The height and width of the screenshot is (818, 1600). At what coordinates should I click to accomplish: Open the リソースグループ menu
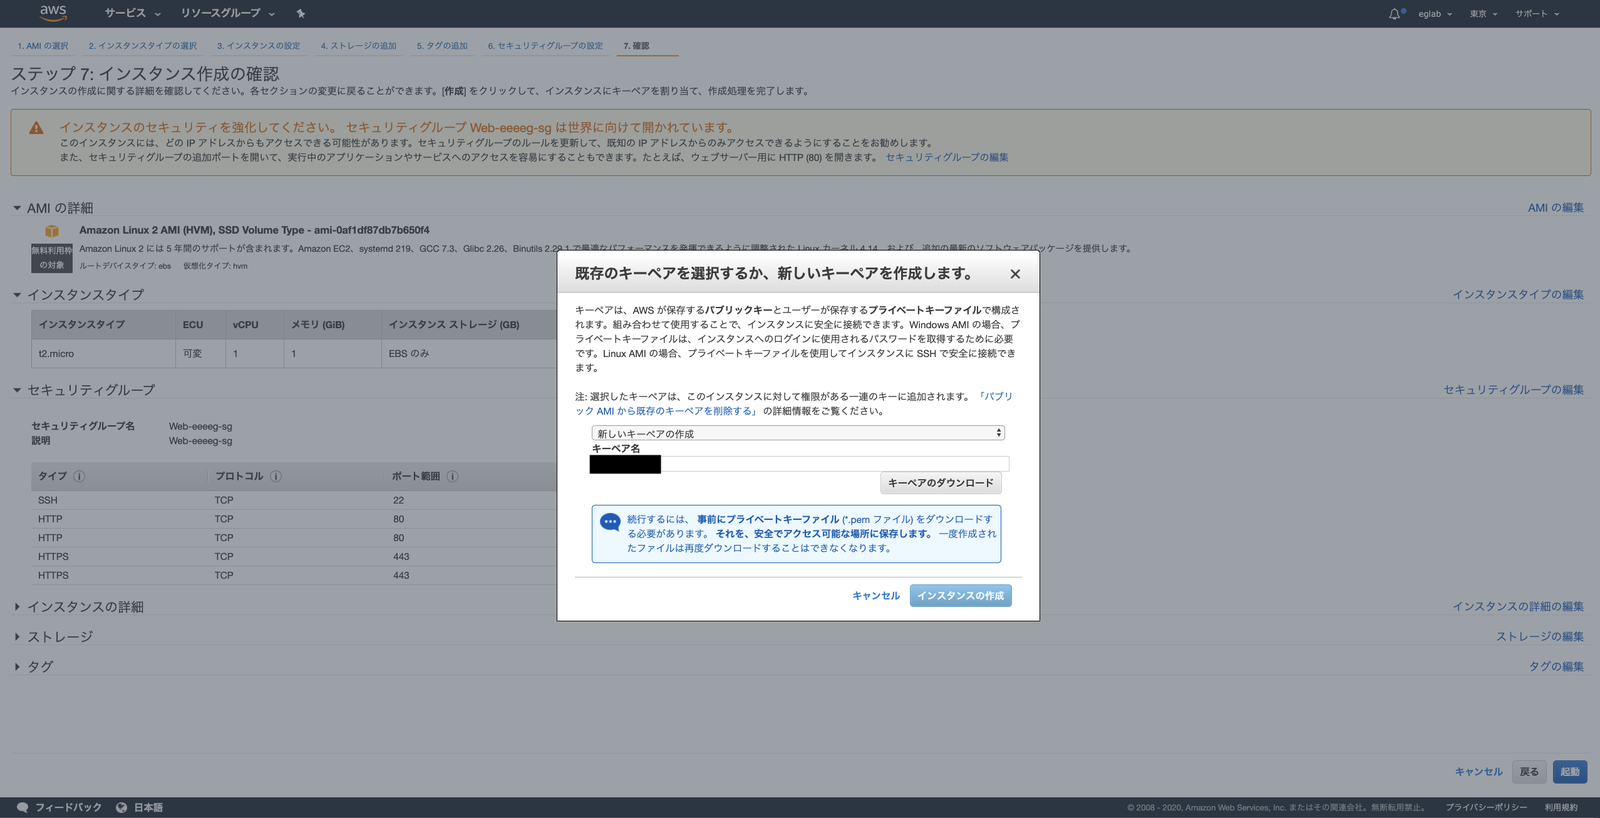click(x=227, y=13)
